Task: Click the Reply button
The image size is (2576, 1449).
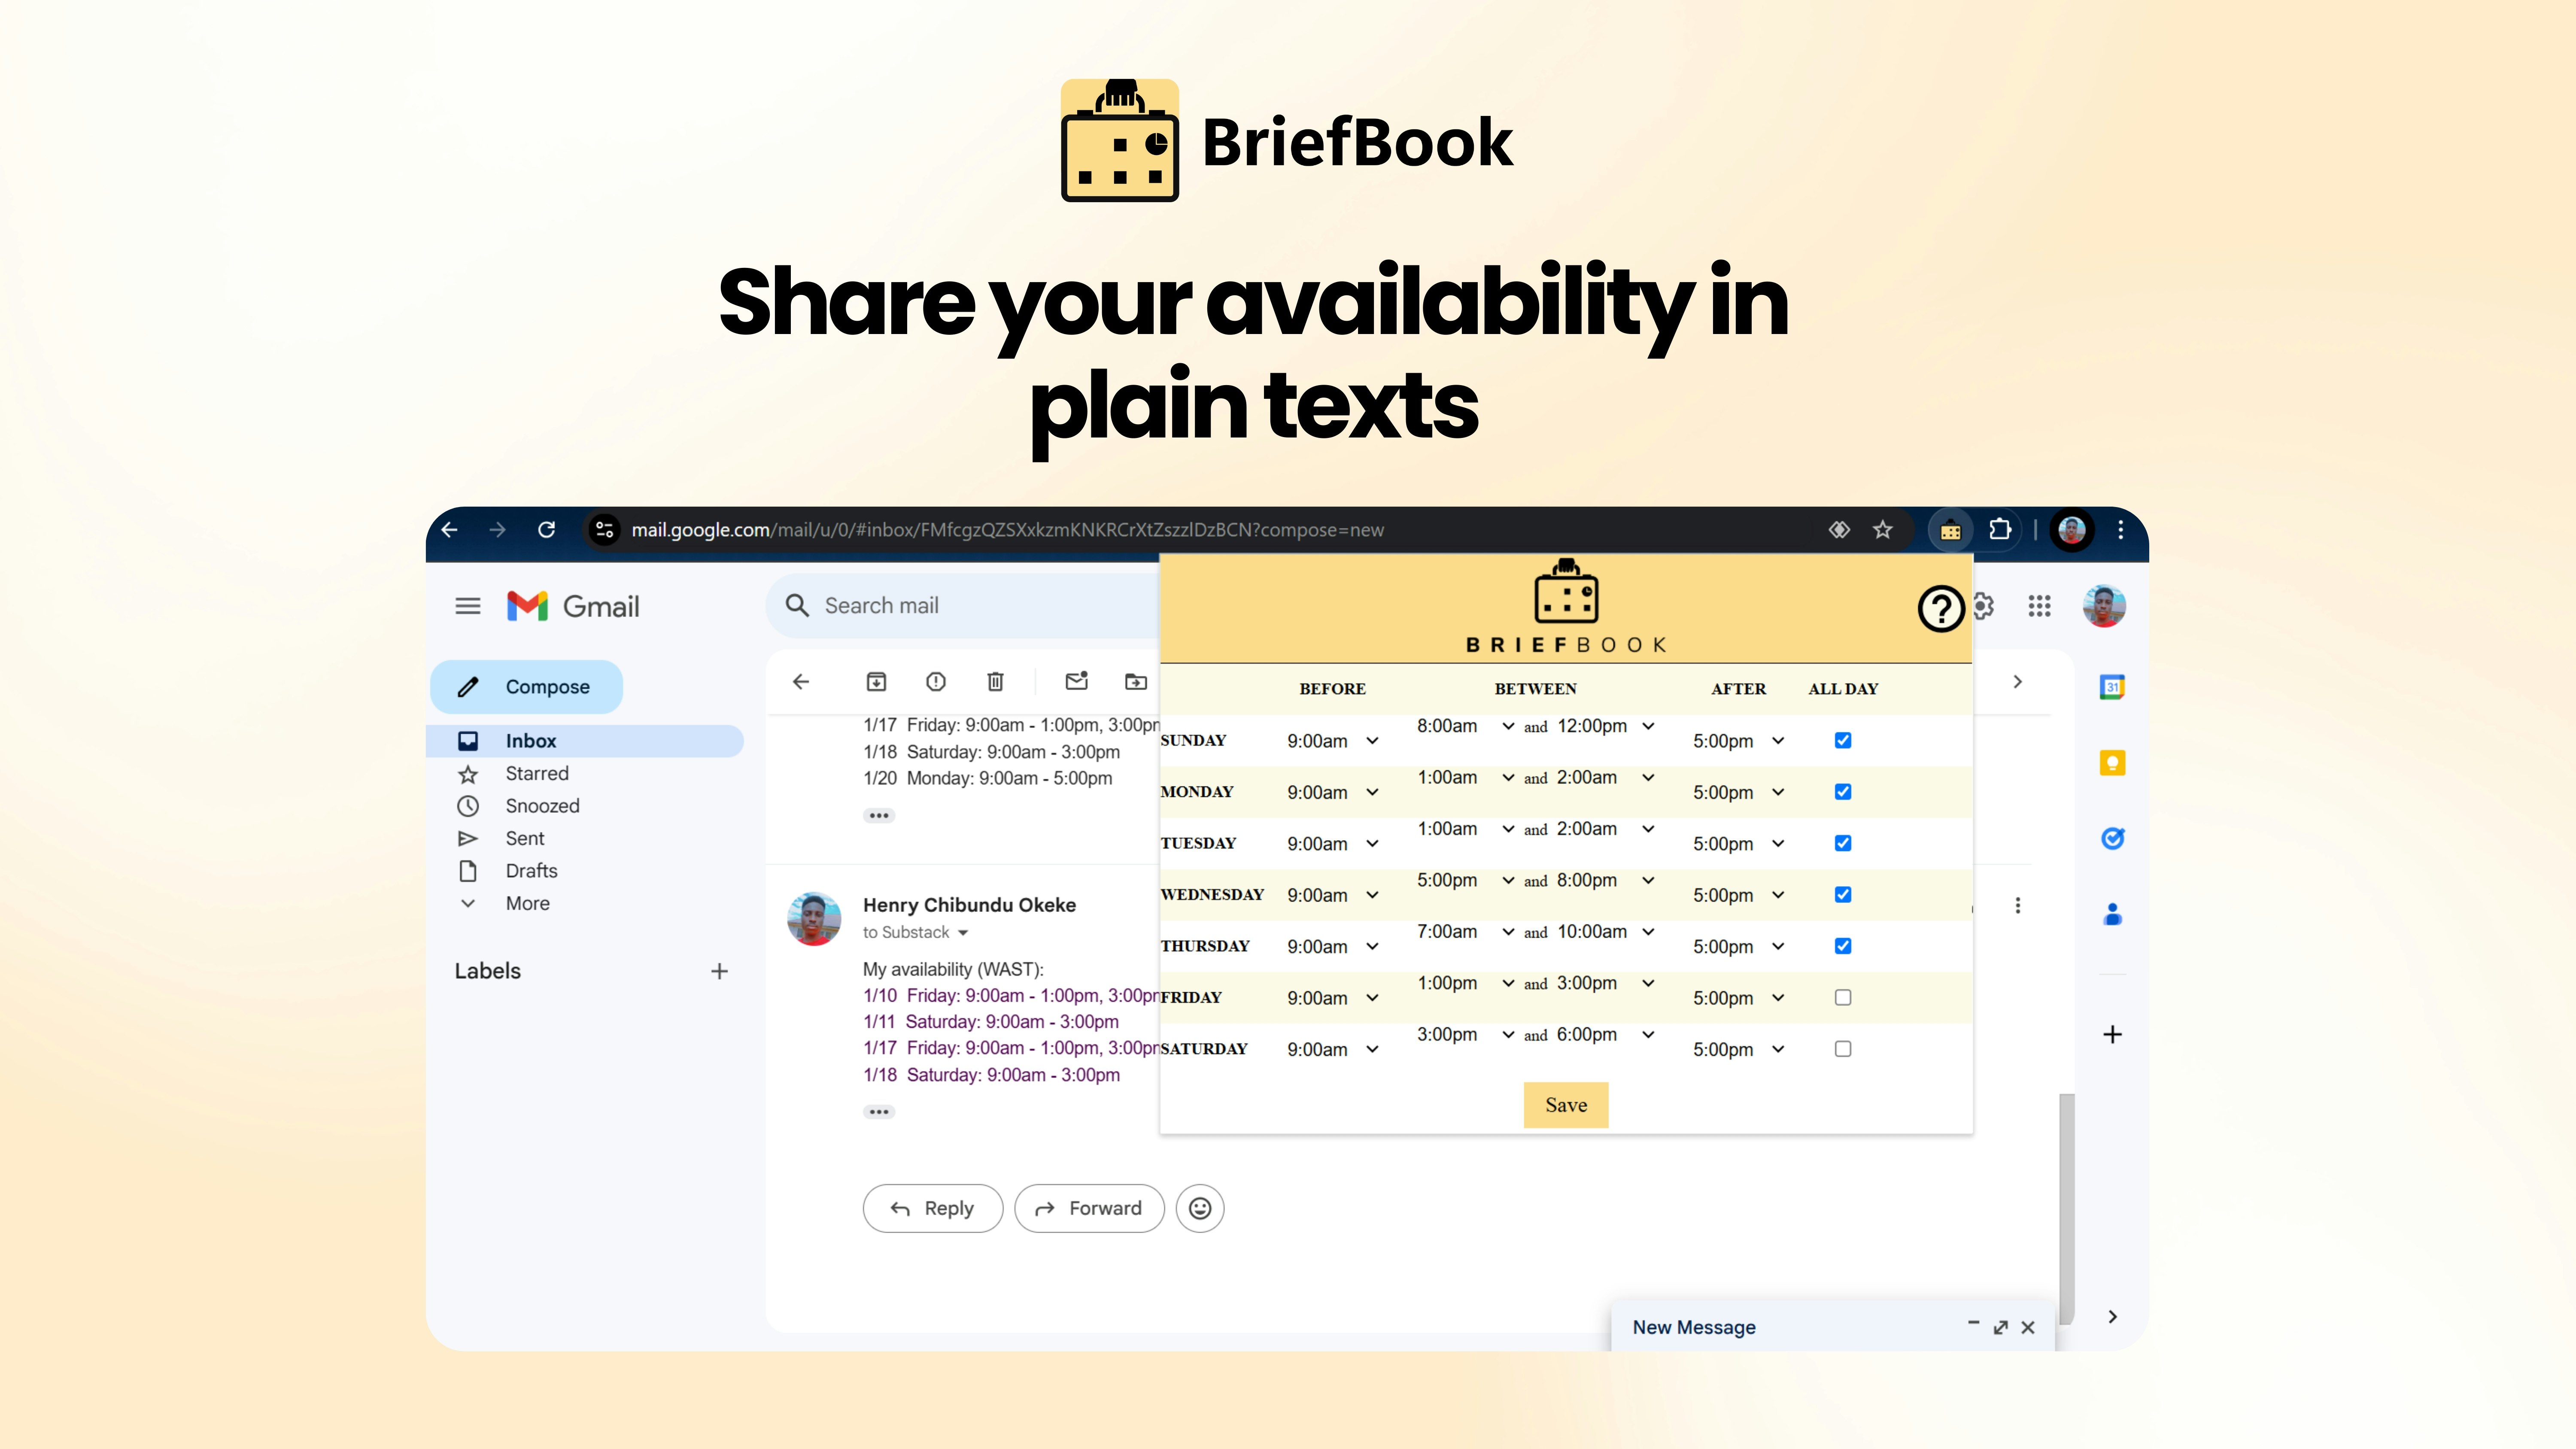Action: tap(932, 1208)
